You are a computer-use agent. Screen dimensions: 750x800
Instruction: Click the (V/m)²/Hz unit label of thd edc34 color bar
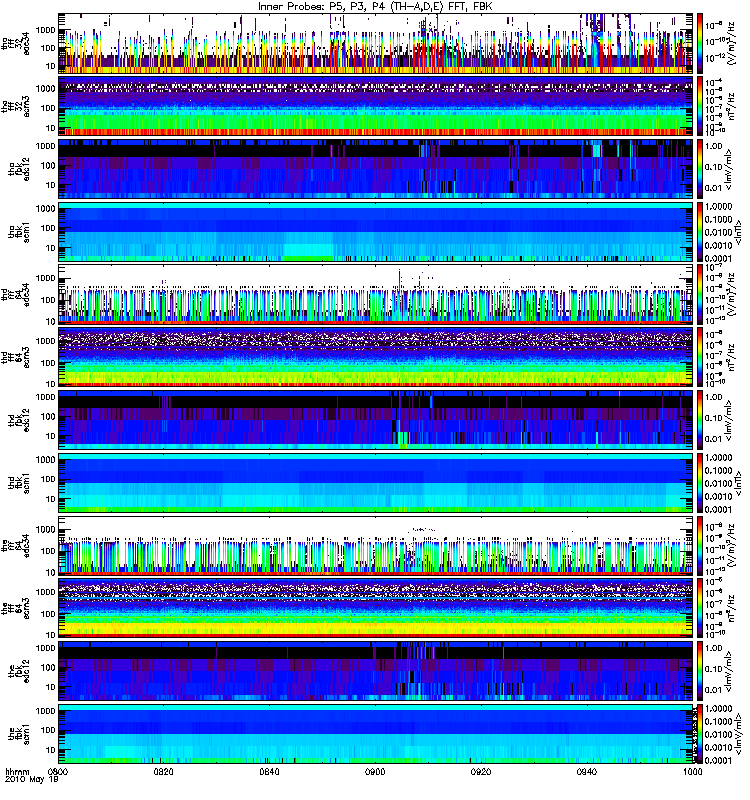(732, 295)
